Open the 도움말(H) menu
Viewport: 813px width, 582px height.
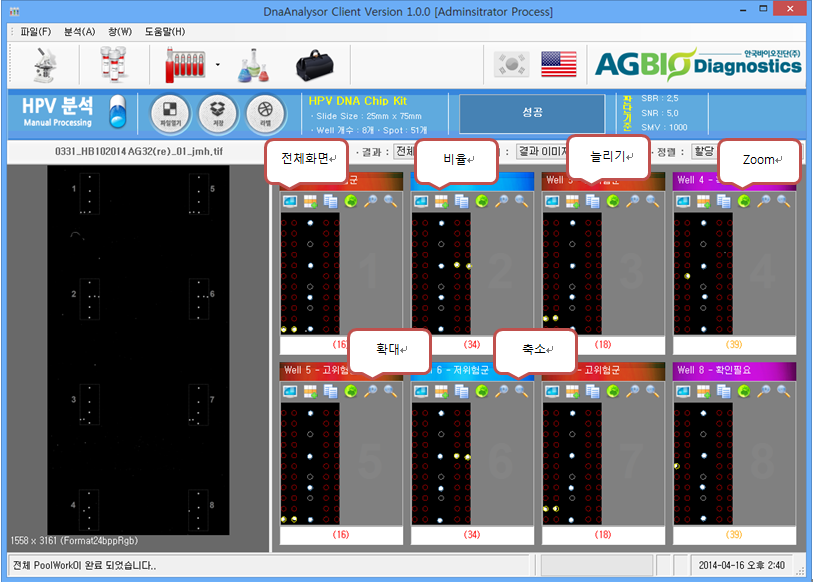coord(164,32)
